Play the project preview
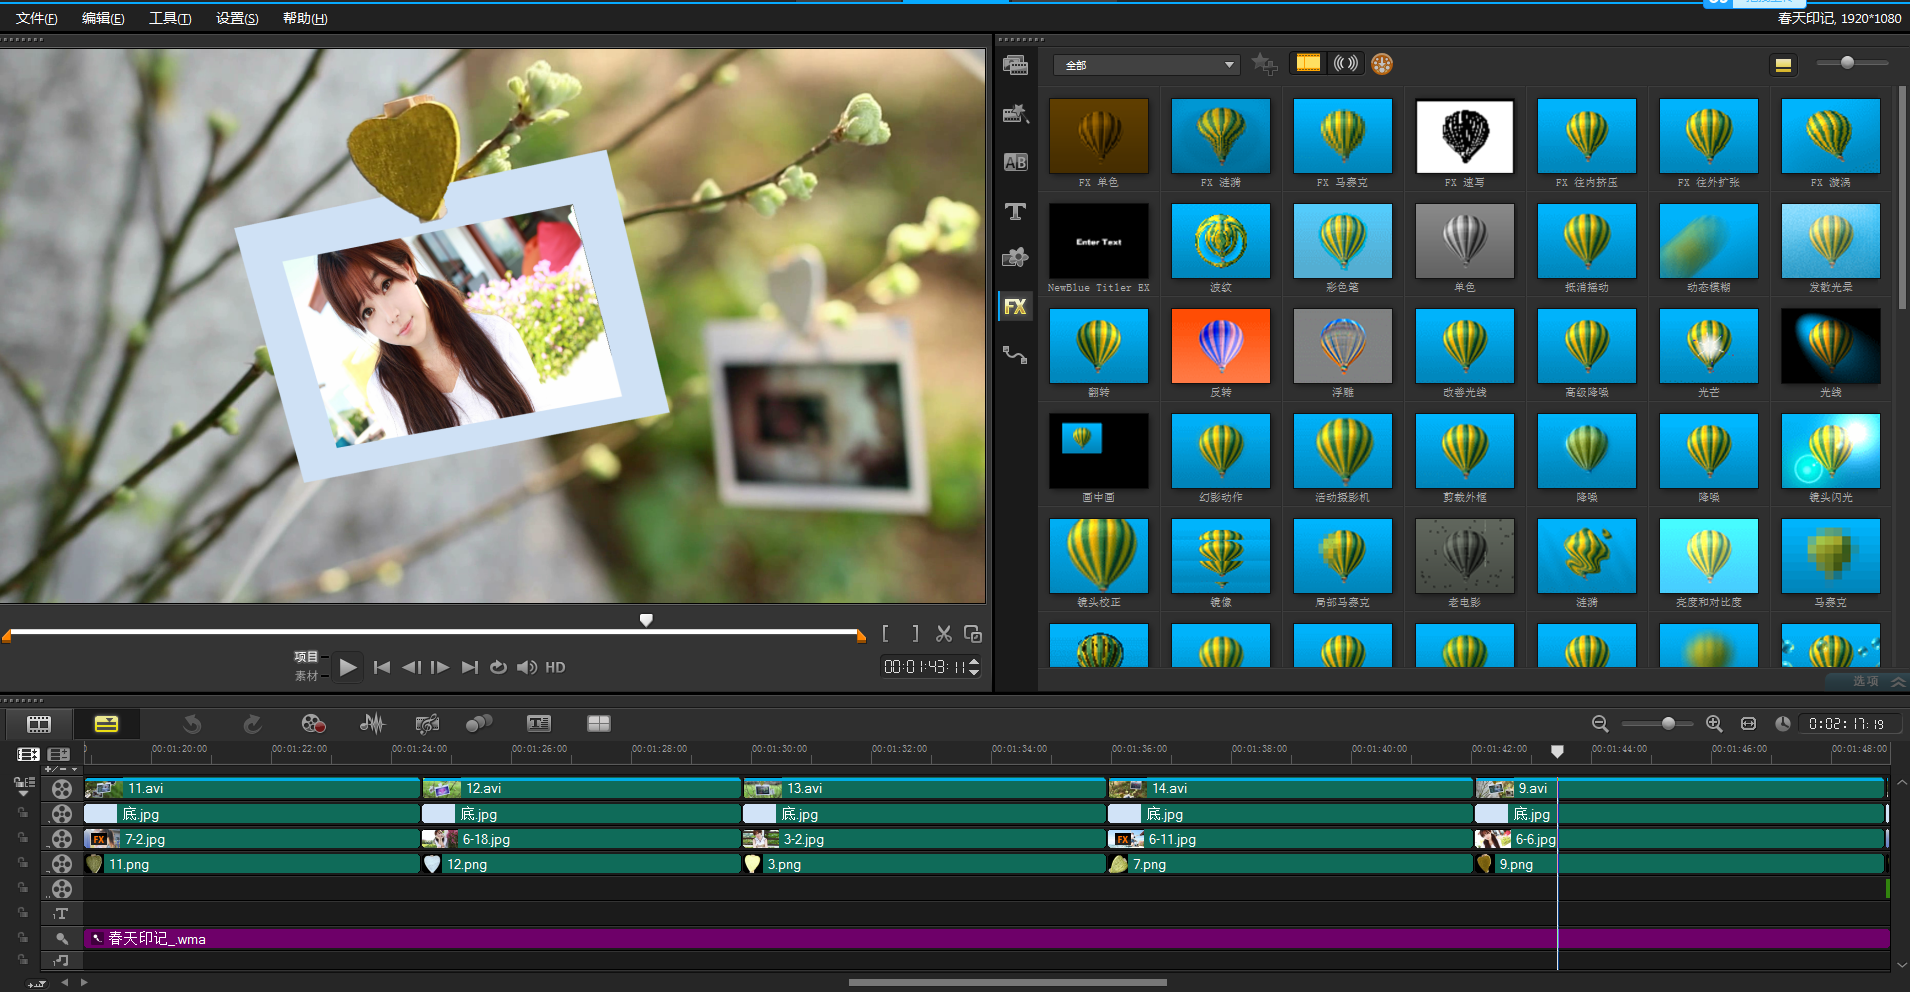 (x=347, y=667)
